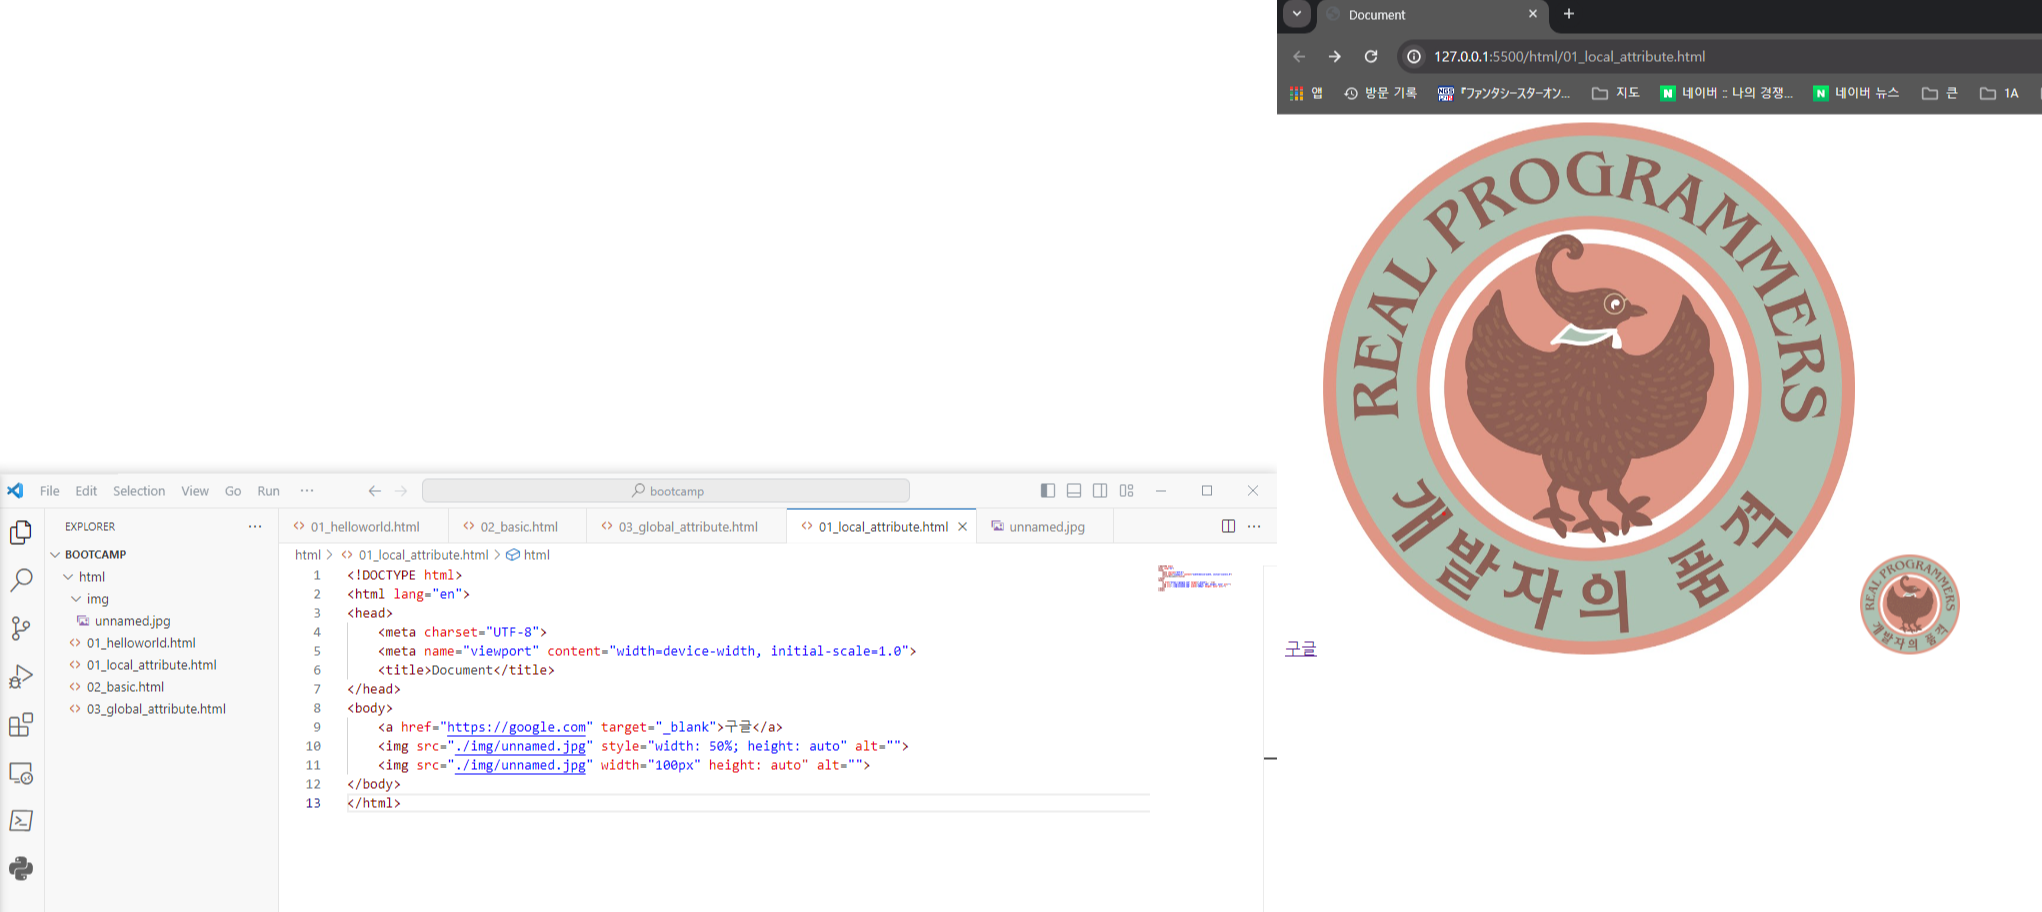The height and width of the screenshot is (912, 2042).
Task: Toggle secondary side bar layout icon
Action: [x=1100, y=490]
